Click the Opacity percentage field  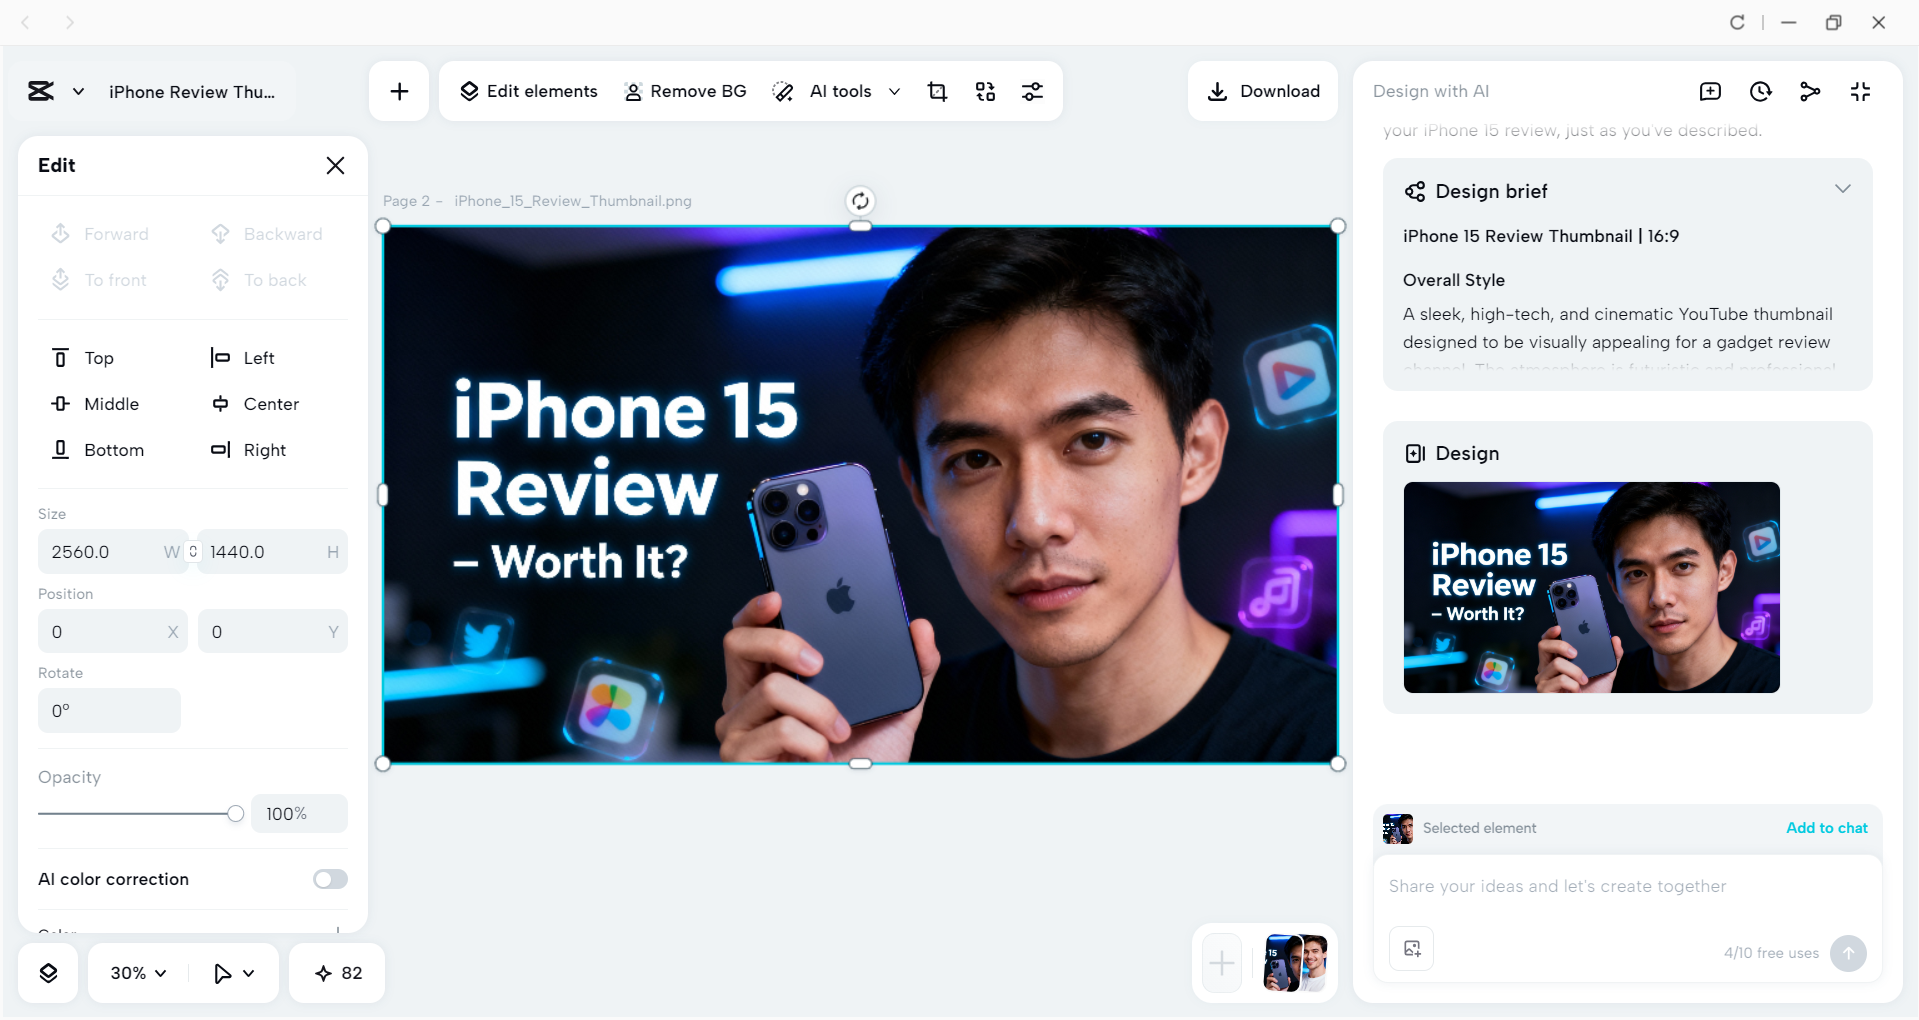tap(299, 814)
